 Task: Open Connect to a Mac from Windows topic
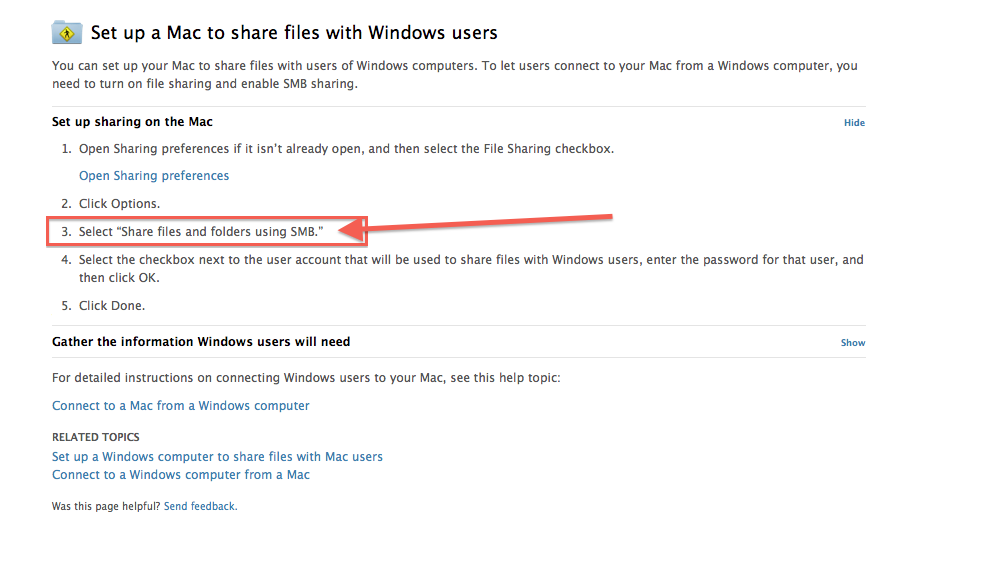click(180, 406)
